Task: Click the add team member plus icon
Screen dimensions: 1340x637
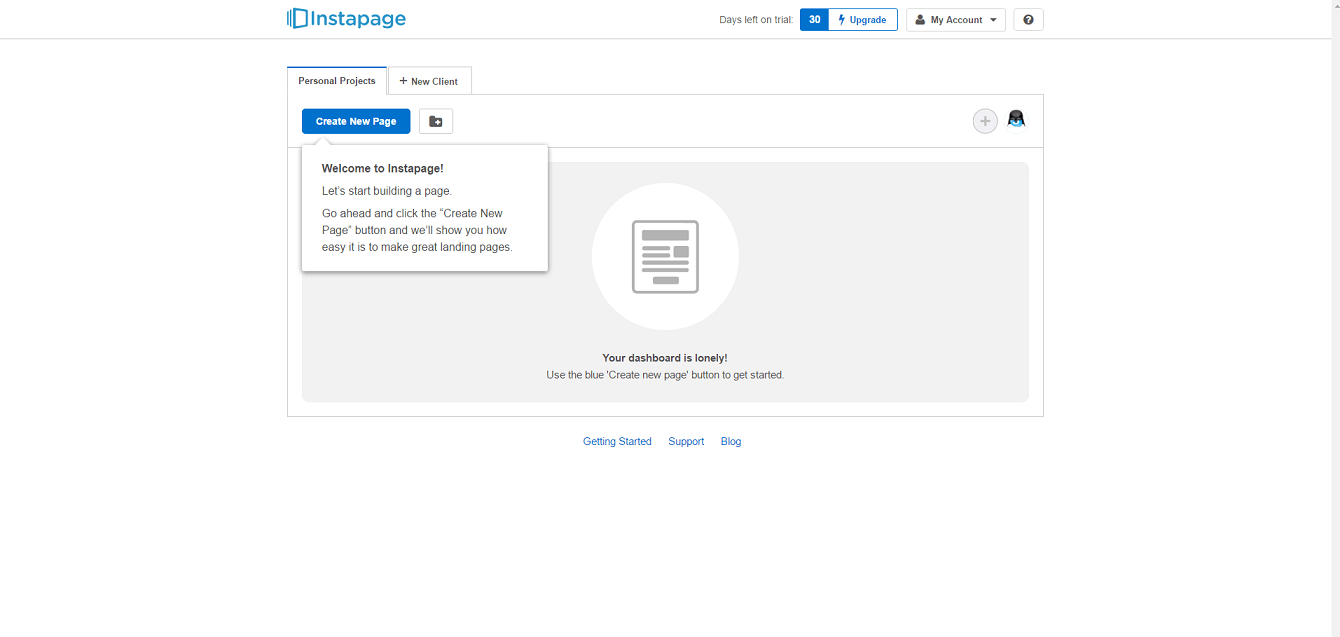Action: 985,121
